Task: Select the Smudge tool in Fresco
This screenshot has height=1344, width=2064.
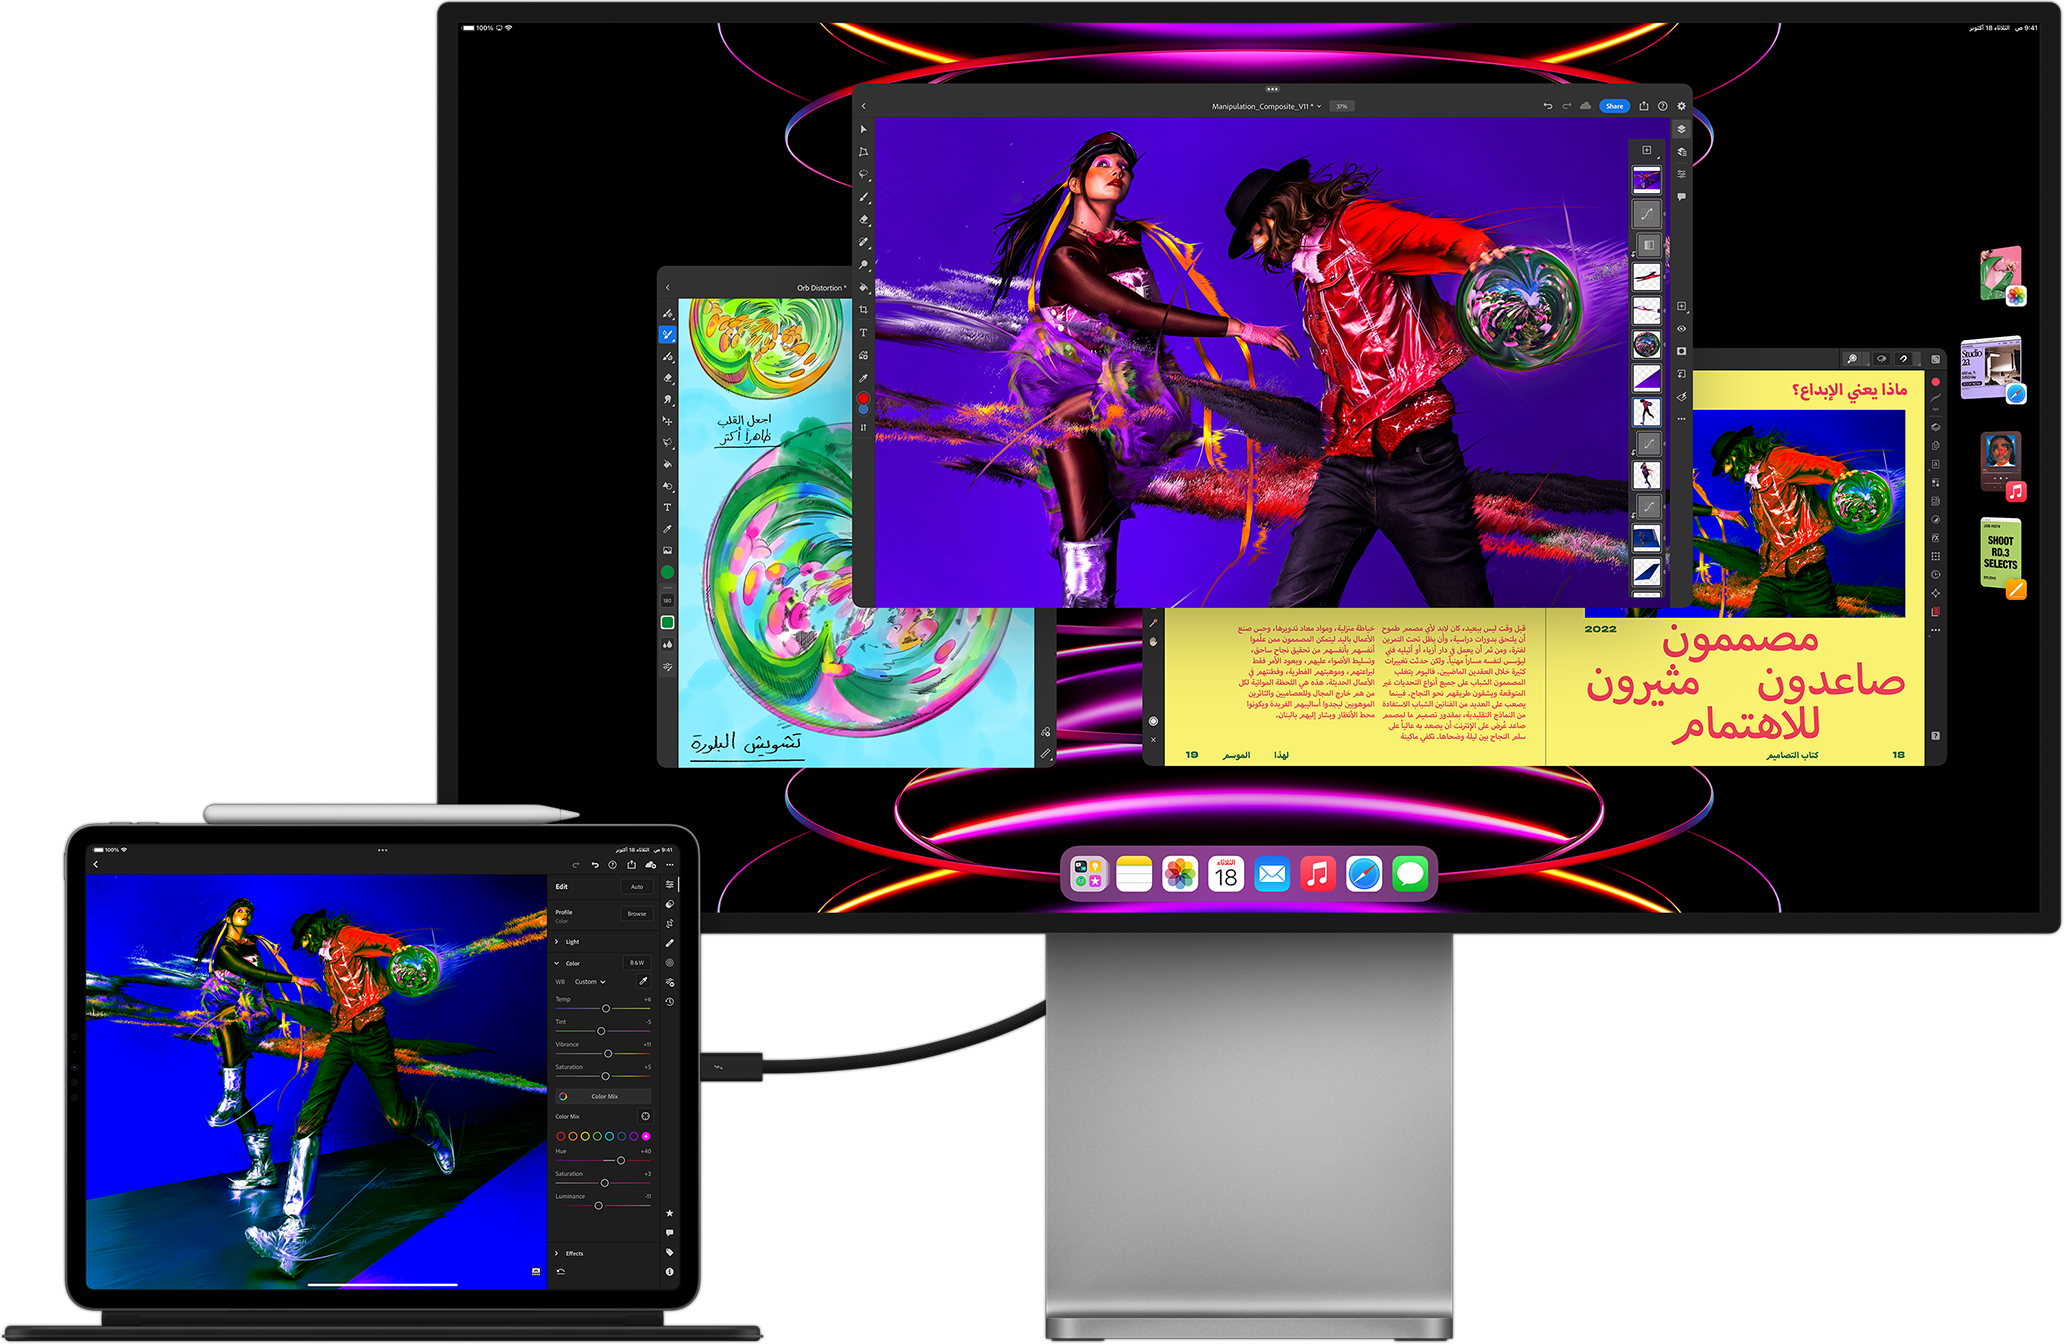Action: coord(665,397)
